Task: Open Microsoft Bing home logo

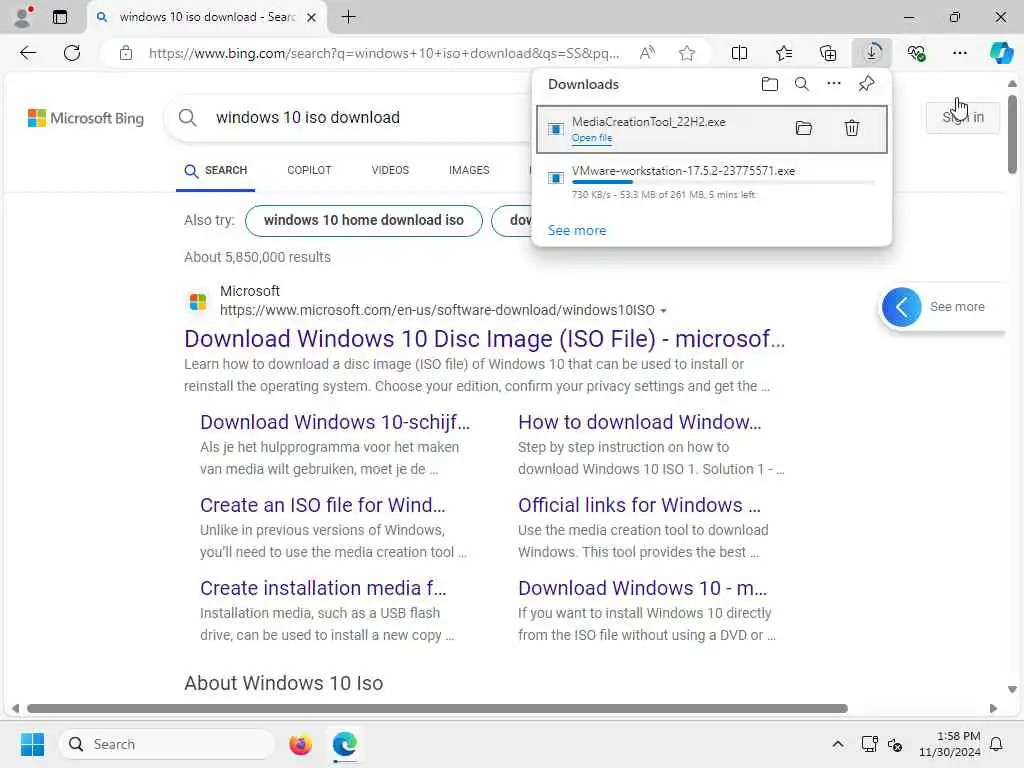Action: tap(86, 118)
